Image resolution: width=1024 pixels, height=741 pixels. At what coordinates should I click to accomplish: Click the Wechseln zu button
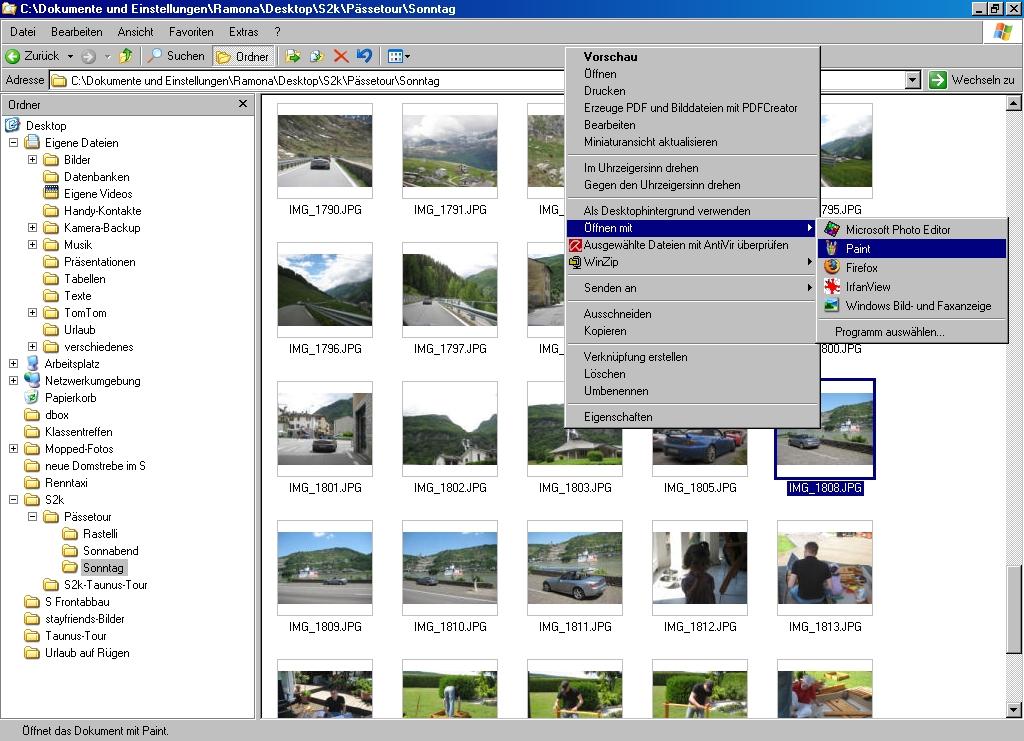(x=971, y=80)
